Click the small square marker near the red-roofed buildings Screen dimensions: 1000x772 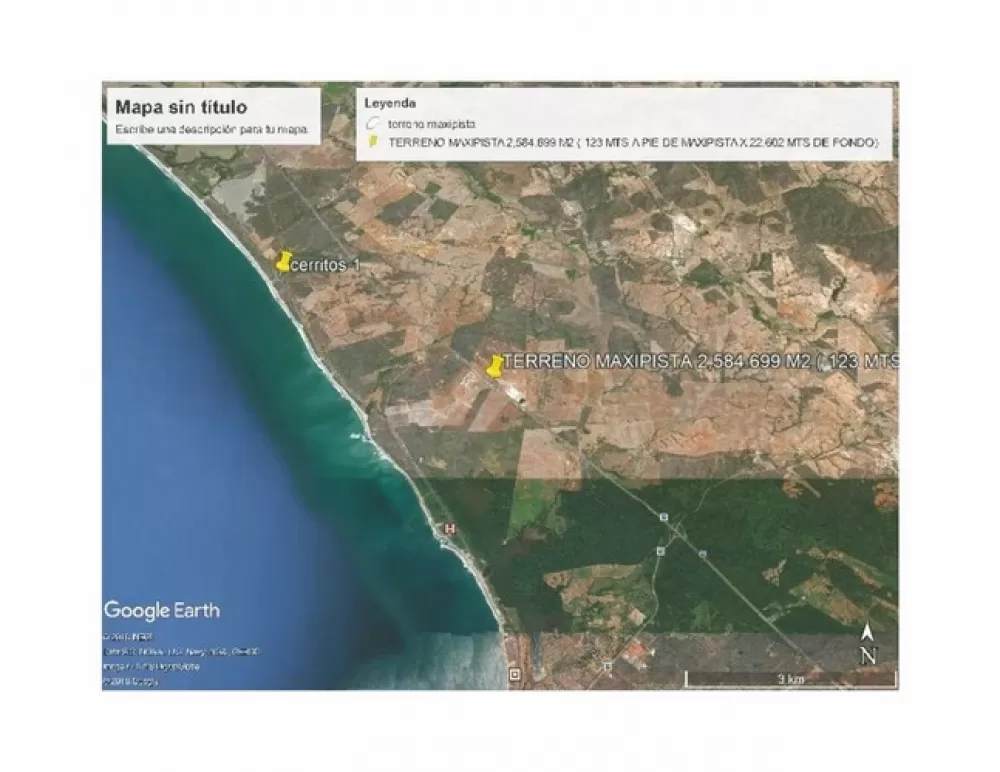click(x=608, y=666)
